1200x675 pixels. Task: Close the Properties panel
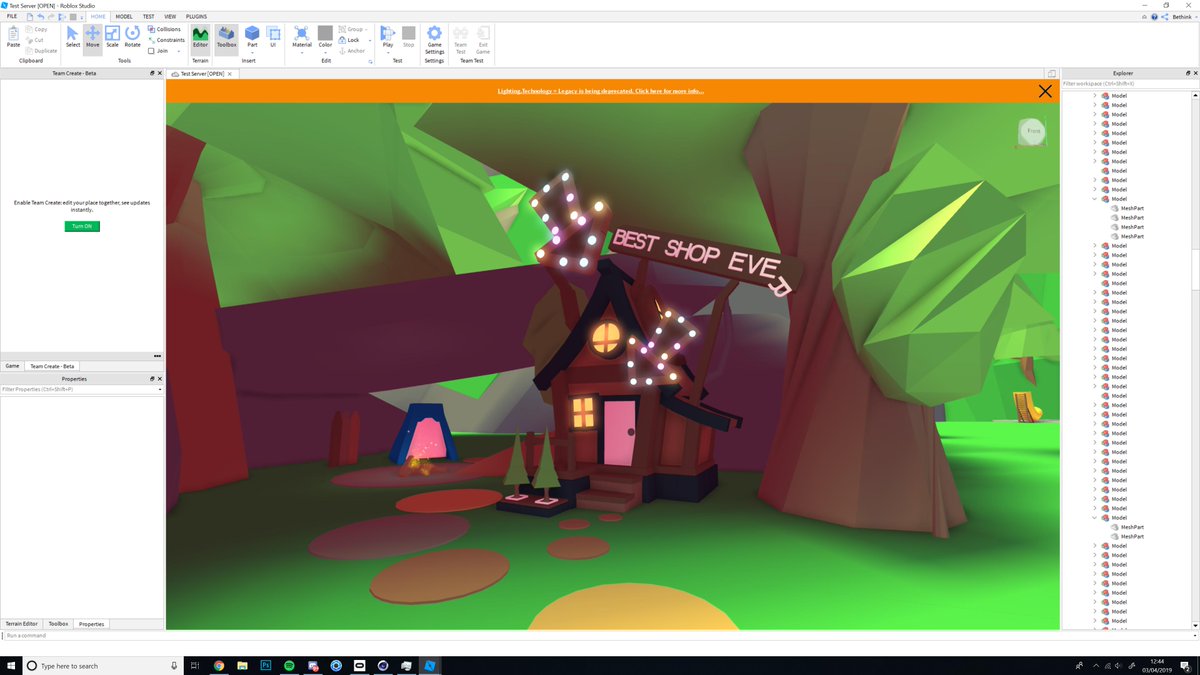[160, 379]
